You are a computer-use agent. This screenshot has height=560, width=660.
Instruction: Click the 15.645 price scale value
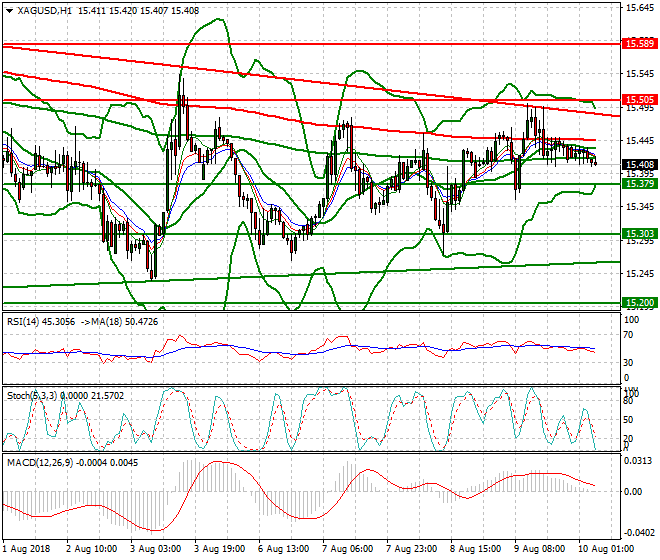point(640,8)
